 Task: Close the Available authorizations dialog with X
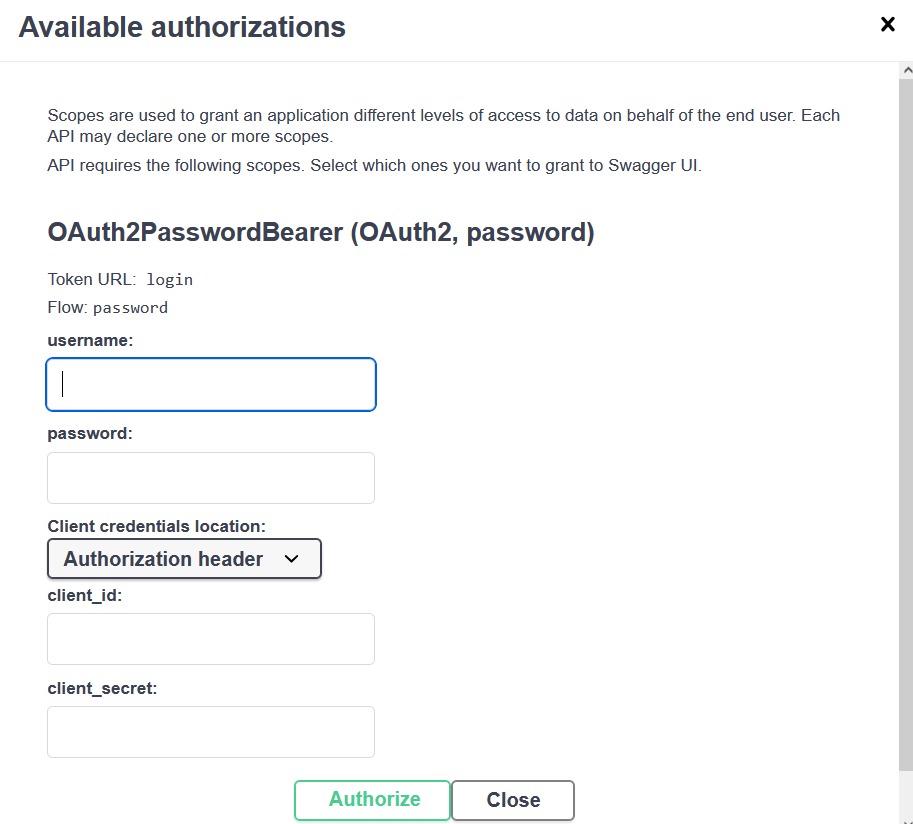887,25
